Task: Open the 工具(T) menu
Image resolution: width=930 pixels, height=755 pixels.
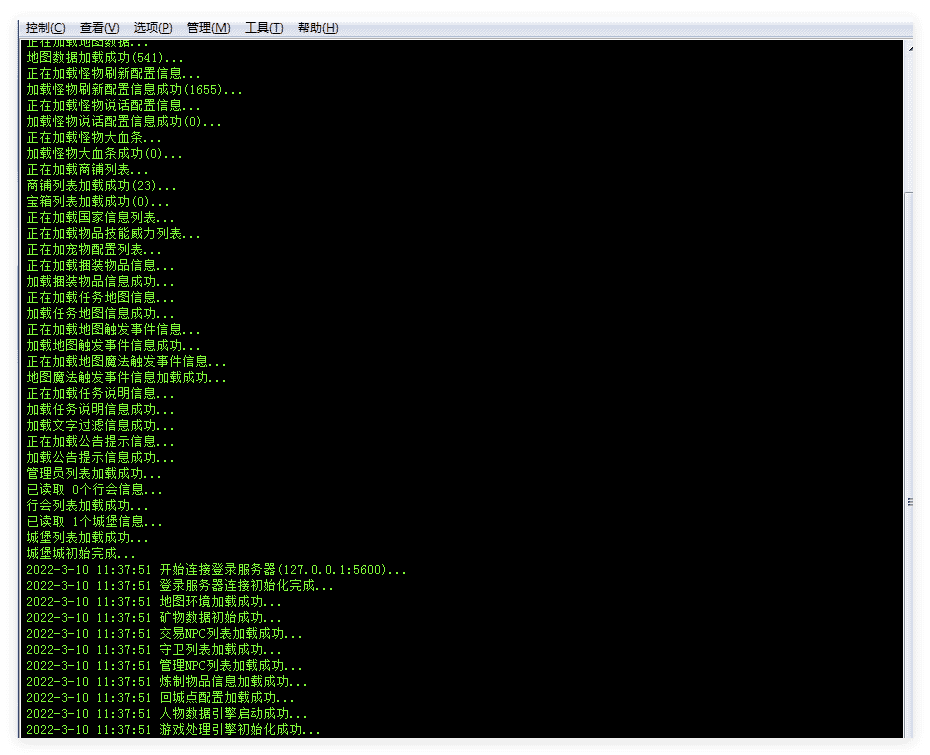Action: coord(264,28)
